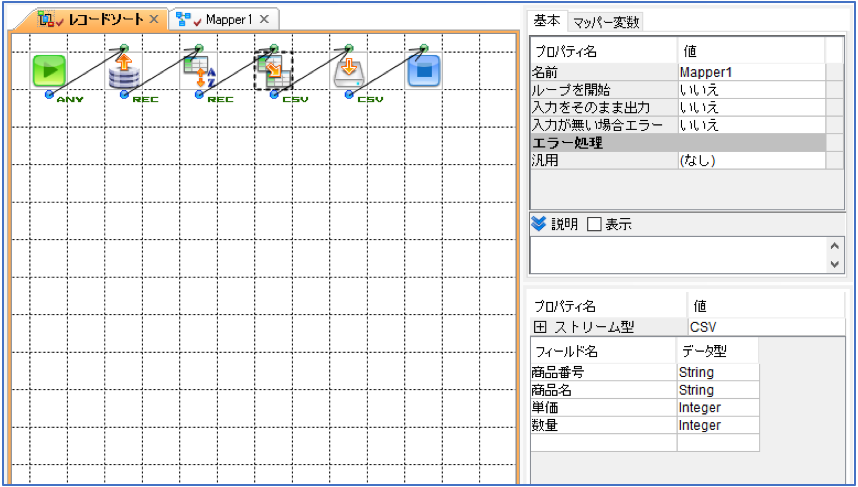Viewport: 858px width, 487px height.
Task: Select the blue End stop component
Action: tap(424, 71)
